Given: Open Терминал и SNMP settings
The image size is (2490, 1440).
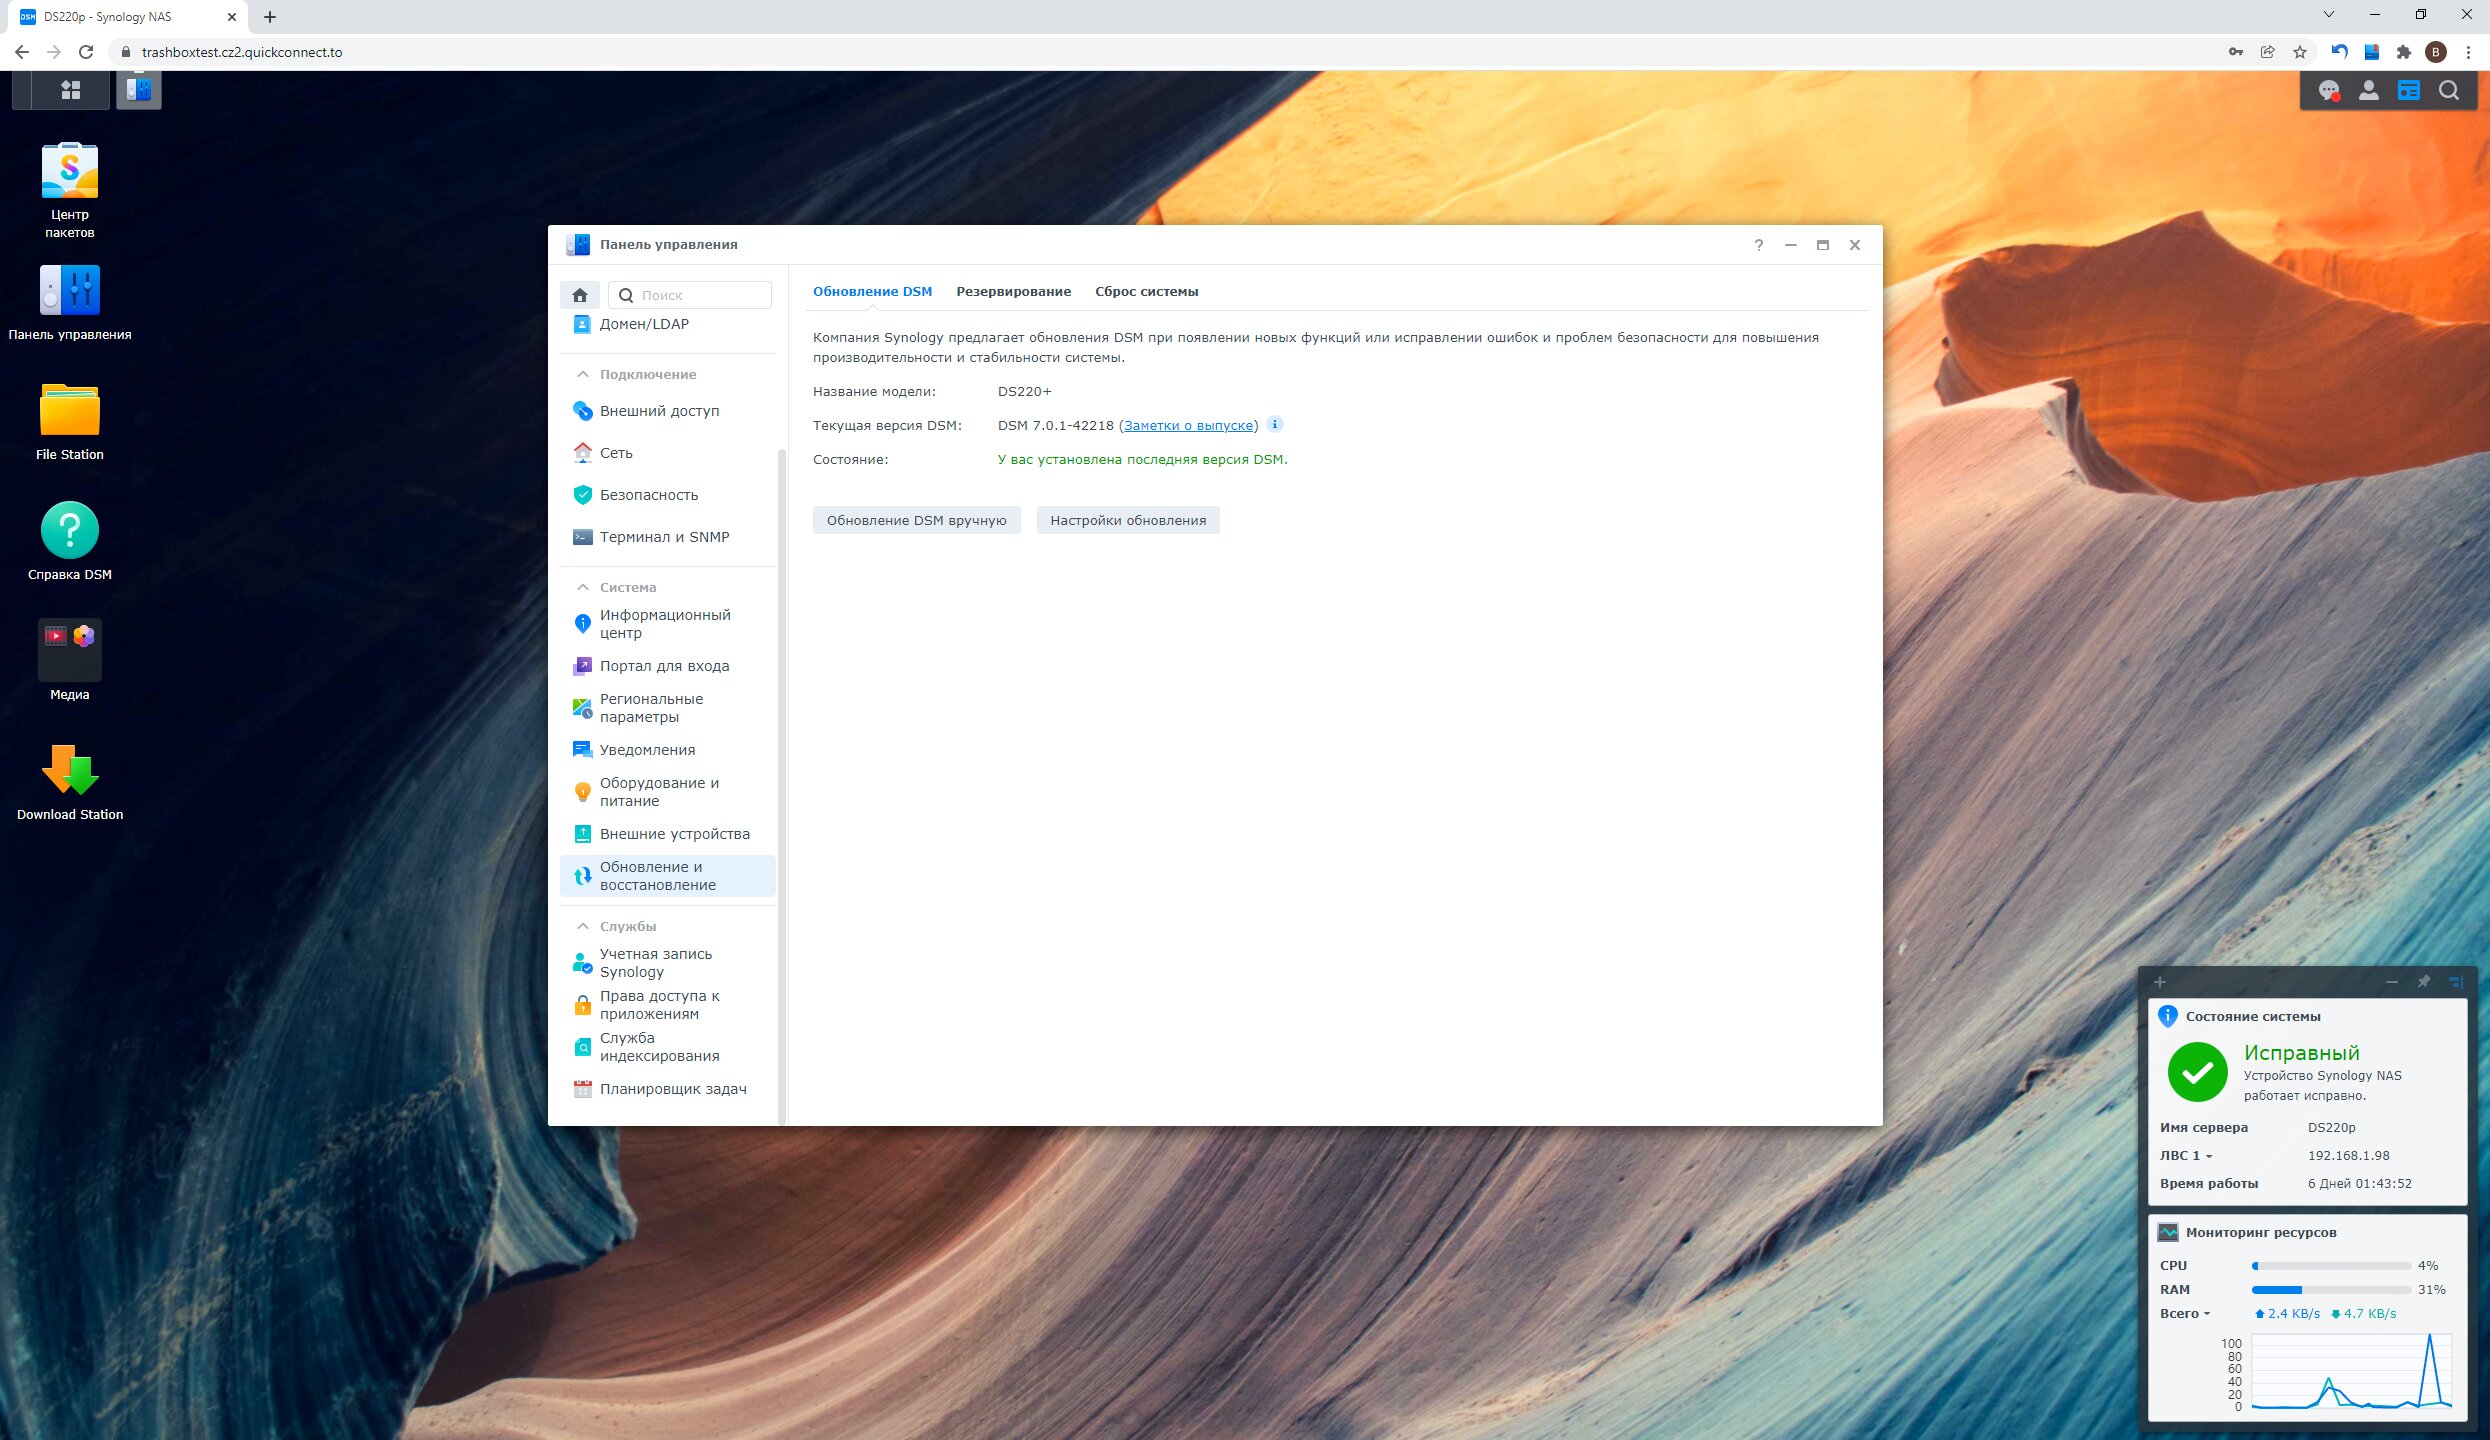Looking at the screenshot, I should 668,537.
